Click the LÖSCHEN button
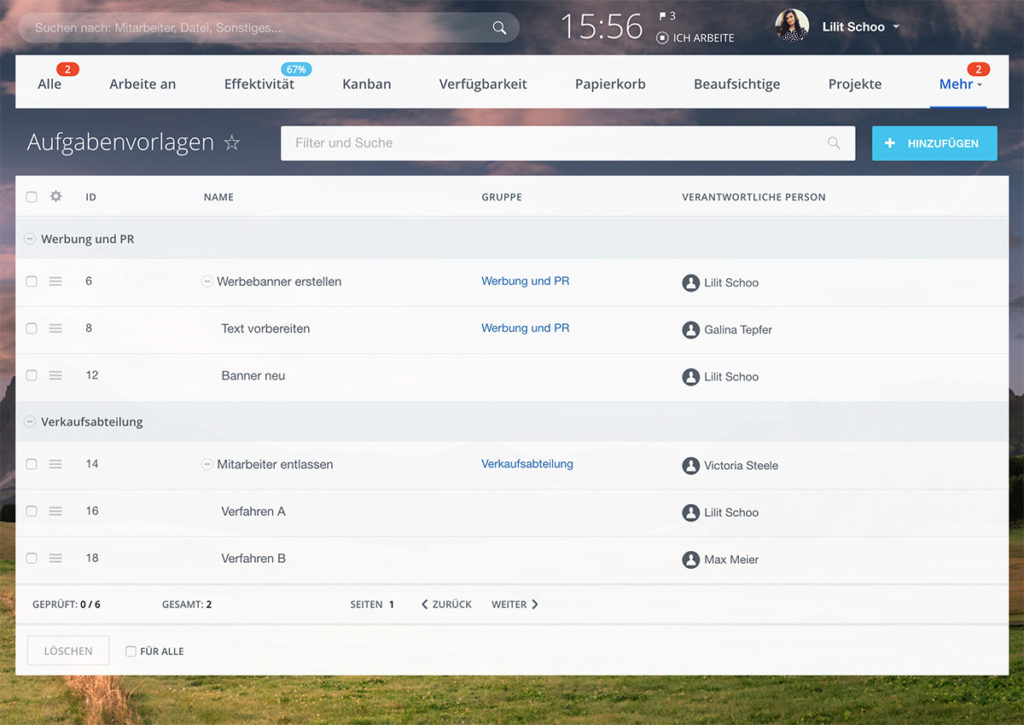Screen dimensions: 1024x725 (68, 651)
